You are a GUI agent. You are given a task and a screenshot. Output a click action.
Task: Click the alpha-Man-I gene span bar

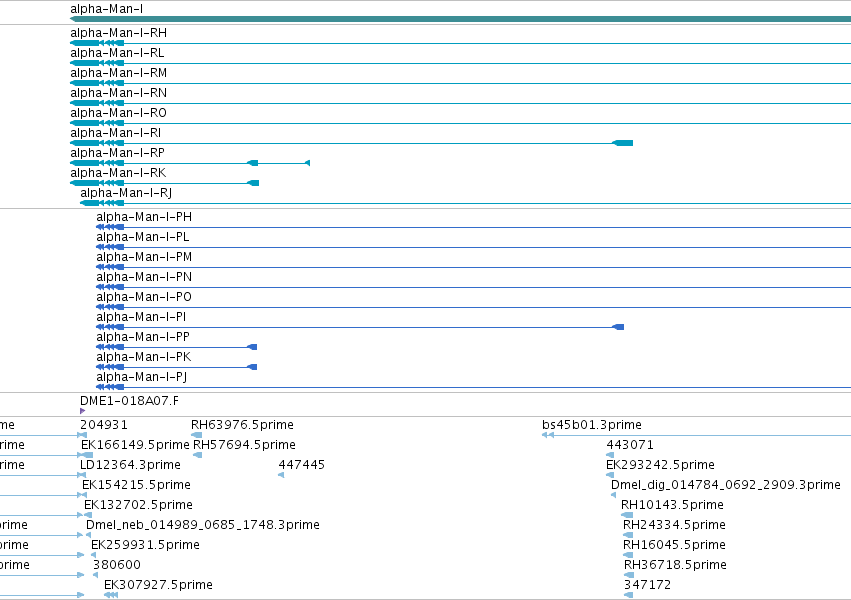coord(460,19)
